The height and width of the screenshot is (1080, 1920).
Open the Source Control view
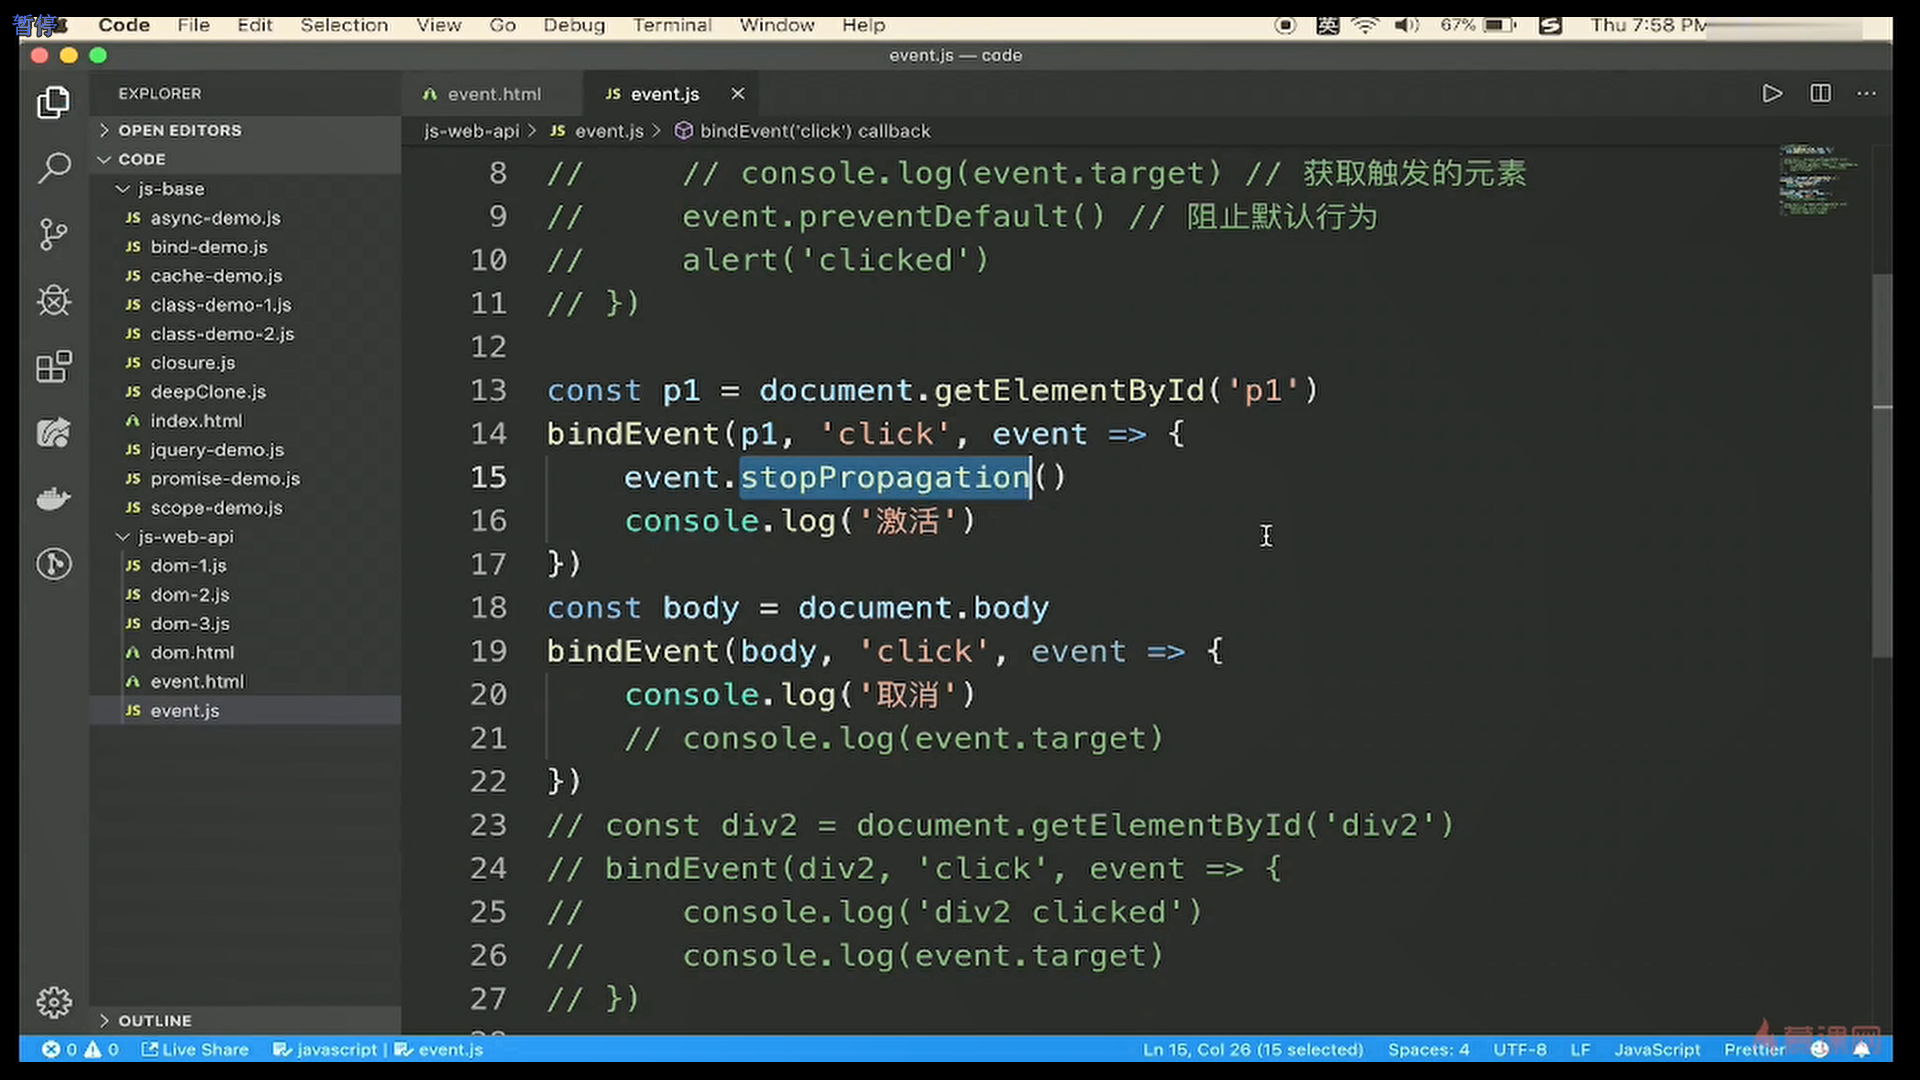point(54,235)
